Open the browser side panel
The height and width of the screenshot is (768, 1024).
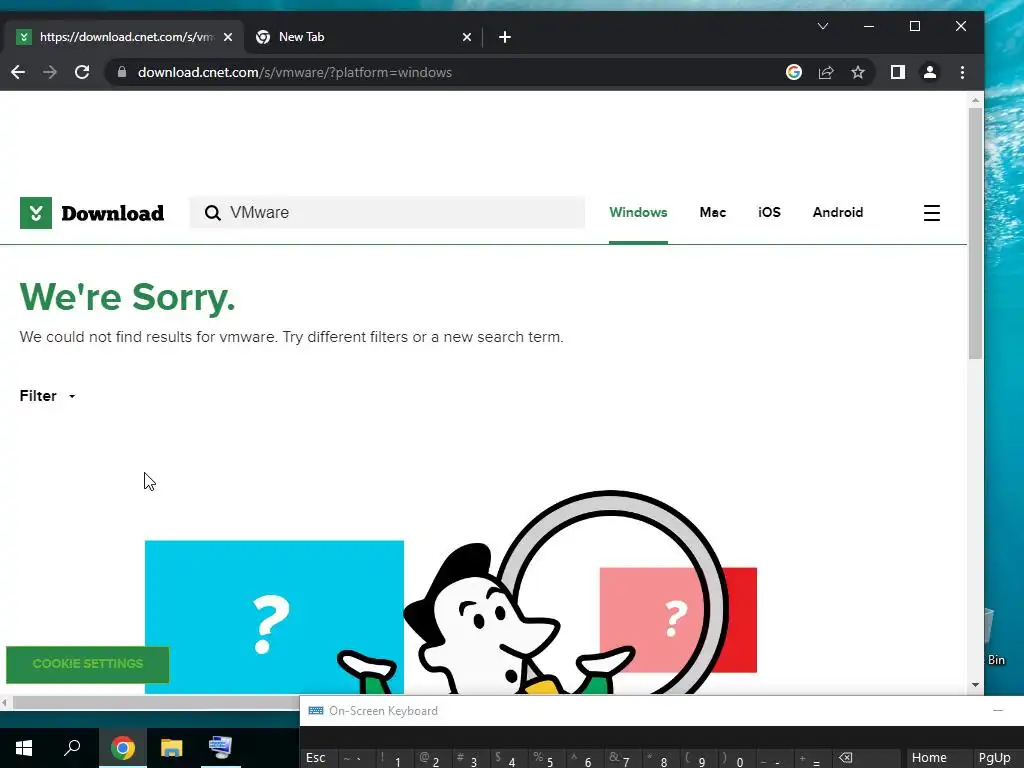point(898,72)
